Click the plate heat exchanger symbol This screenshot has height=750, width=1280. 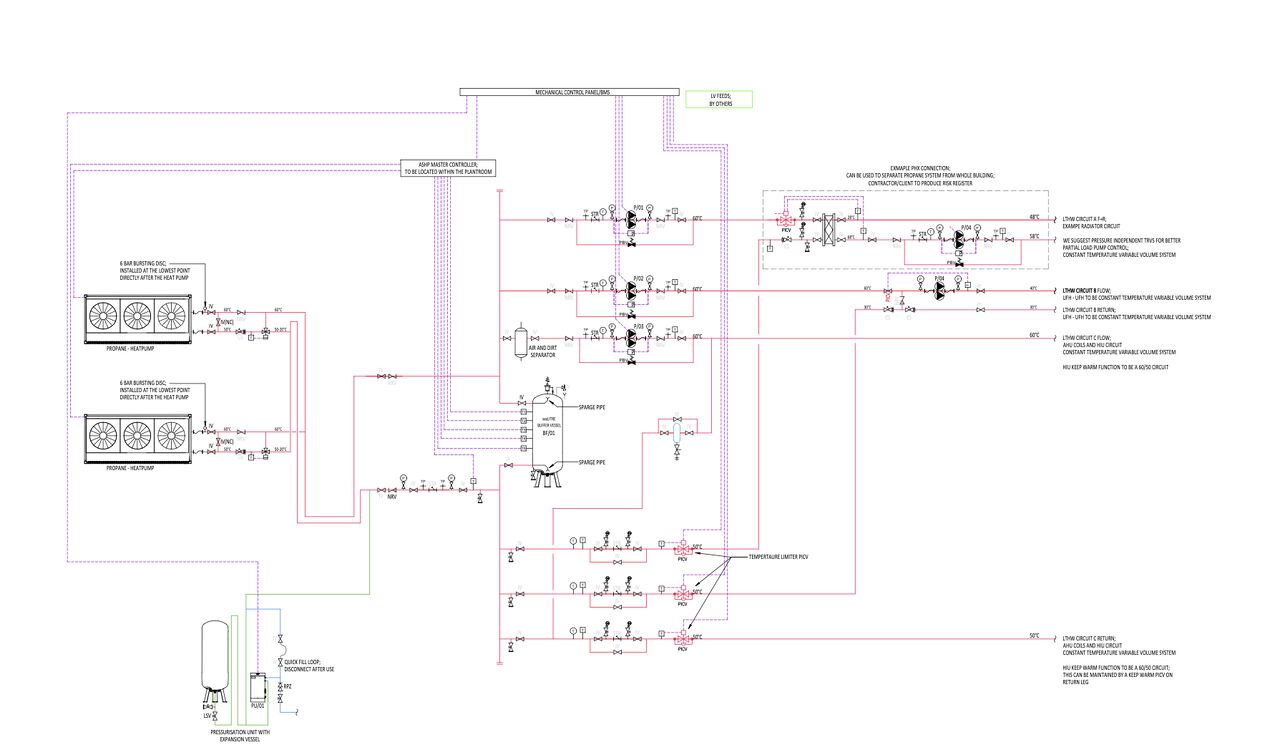(x=829, y=229)
